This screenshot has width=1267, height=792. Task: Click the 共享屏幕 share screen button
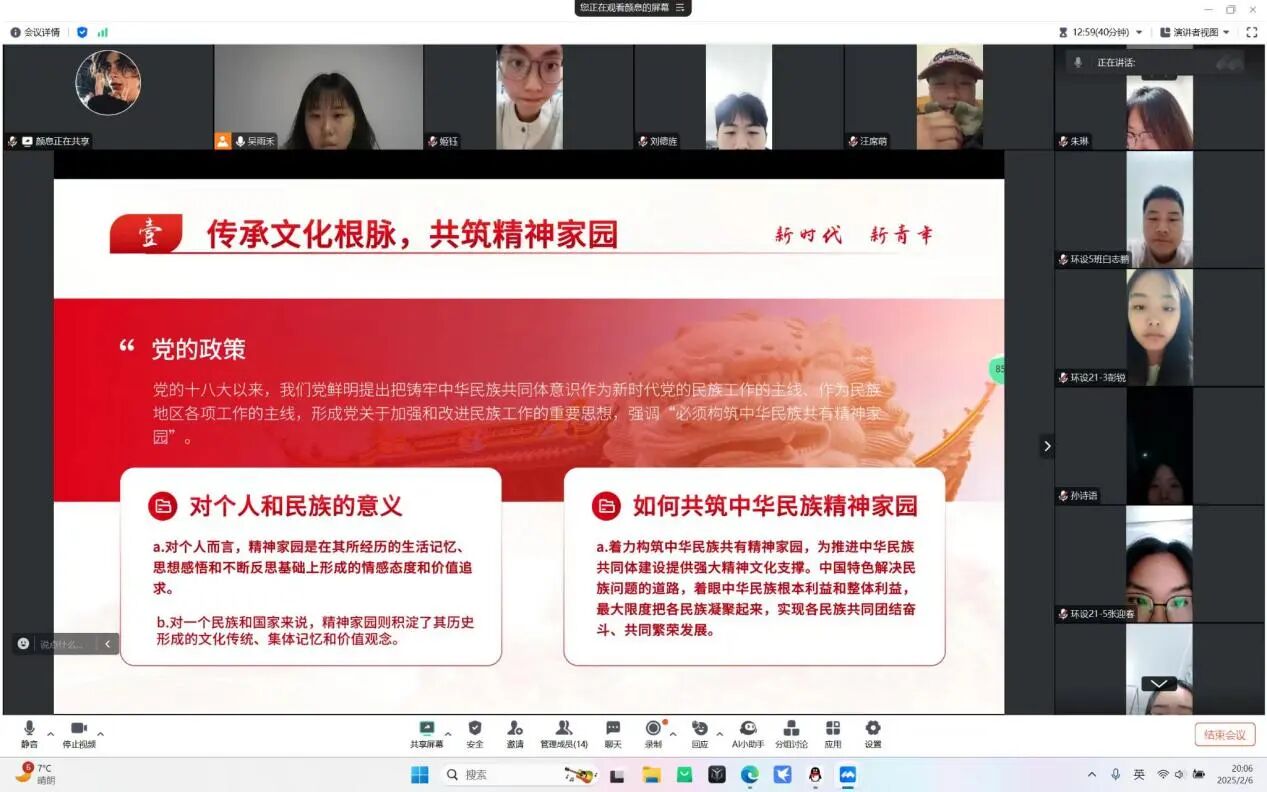[427, 733]
